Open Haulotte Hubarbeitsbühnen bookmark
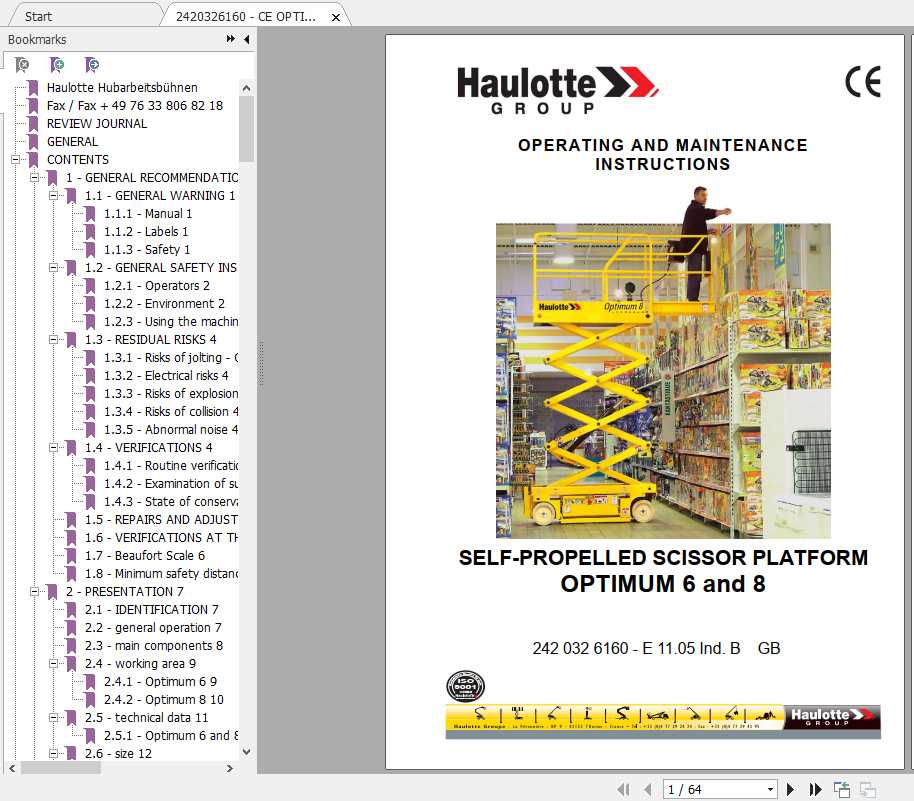 [122, 87]
